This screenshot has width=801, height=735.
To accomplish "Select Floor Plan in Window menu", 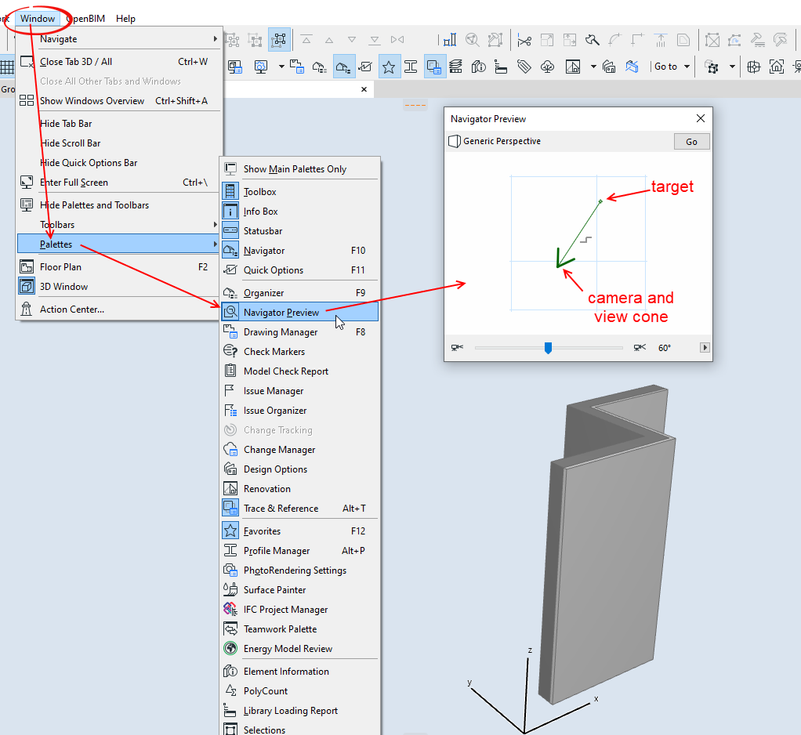I will [60, 267].
